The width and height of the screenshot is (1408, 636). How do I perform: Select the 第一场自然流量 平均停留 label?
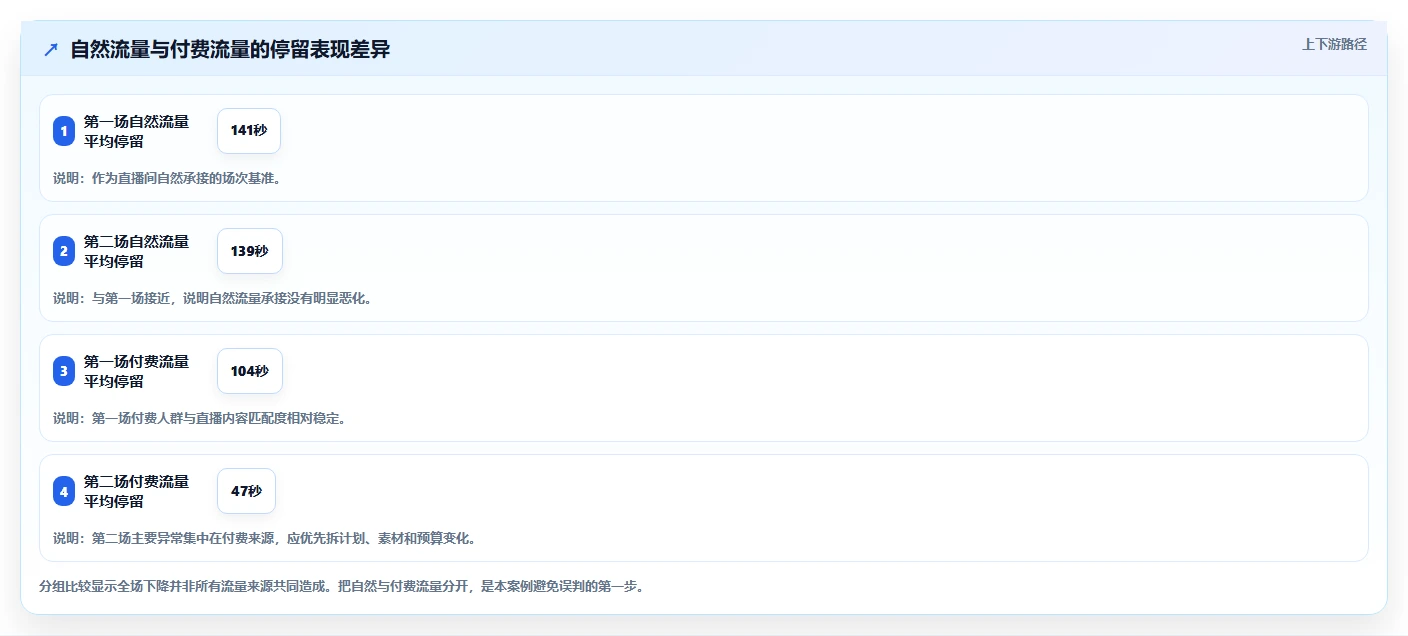(x=136, y=131)
